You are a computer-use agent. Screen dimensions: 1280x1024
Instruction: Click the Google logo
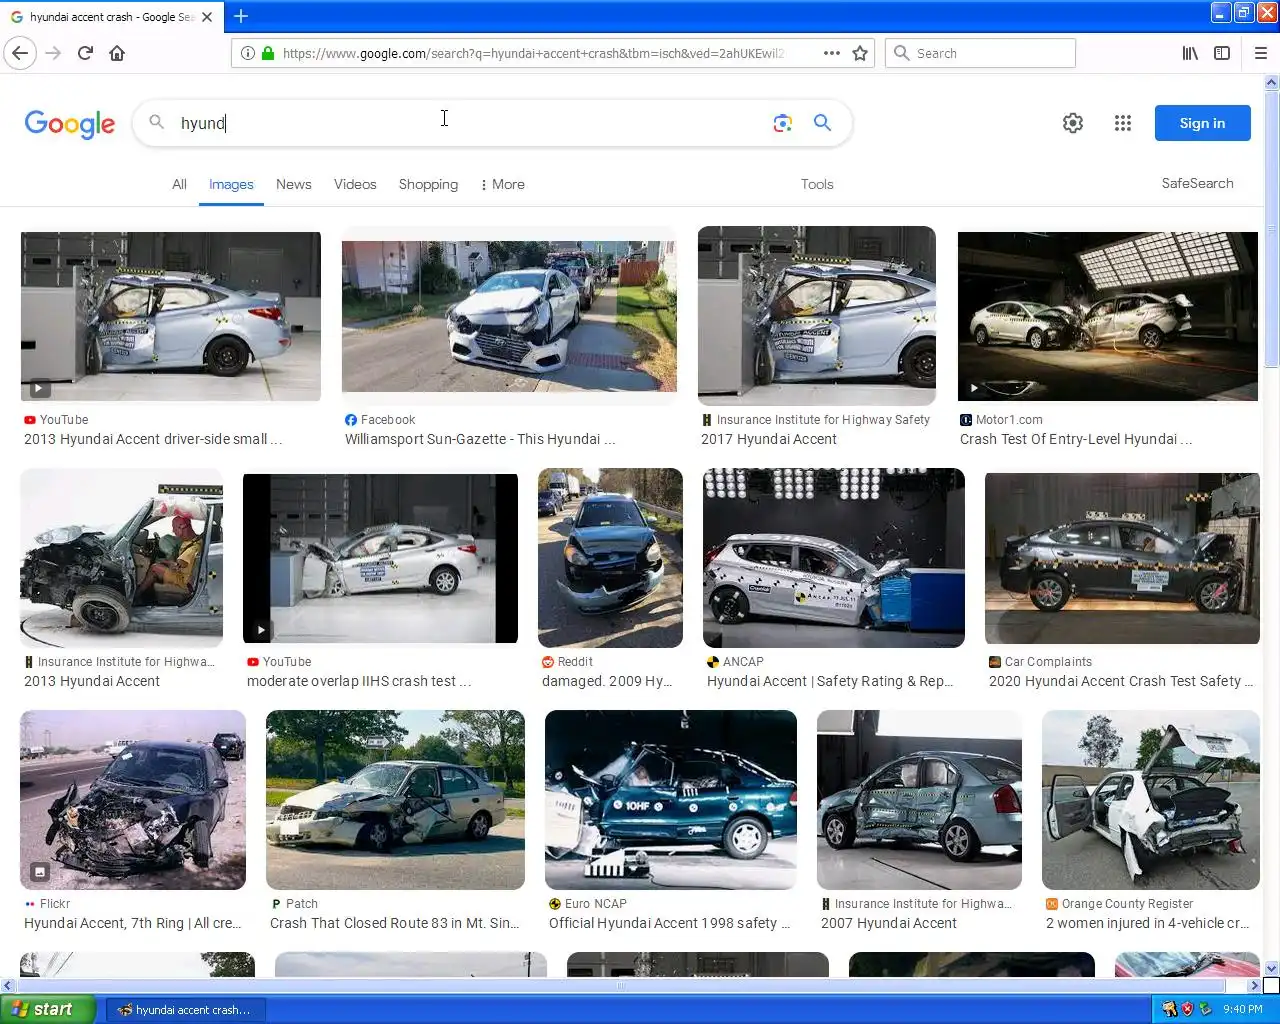tap(70, 124)
